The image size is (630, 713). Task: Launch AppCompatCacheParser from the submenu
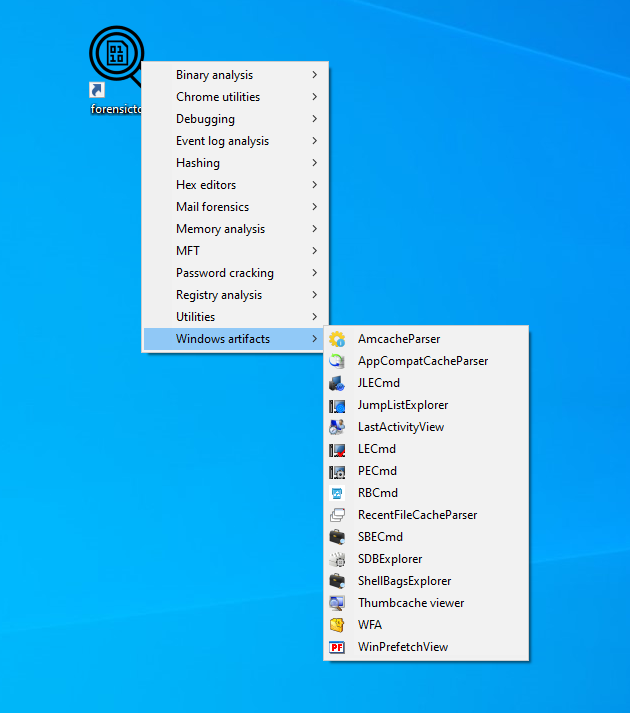click(x=426, y=361)
